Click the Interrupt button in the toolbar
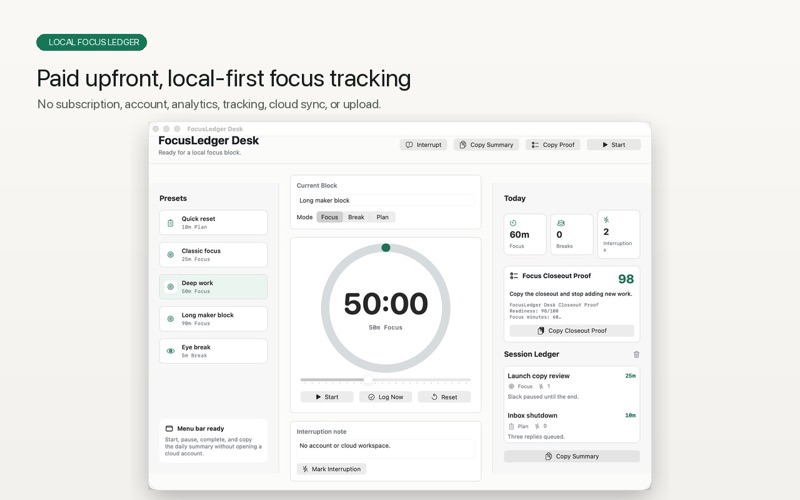Screen dimensions: 800x500 (x=423, y=145)
